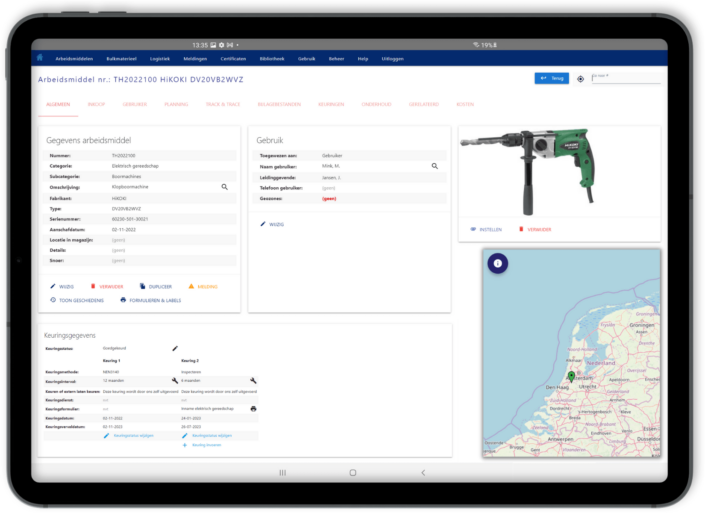
Task: Click serial number 60230-501-30021
Action: pos(130,219)
